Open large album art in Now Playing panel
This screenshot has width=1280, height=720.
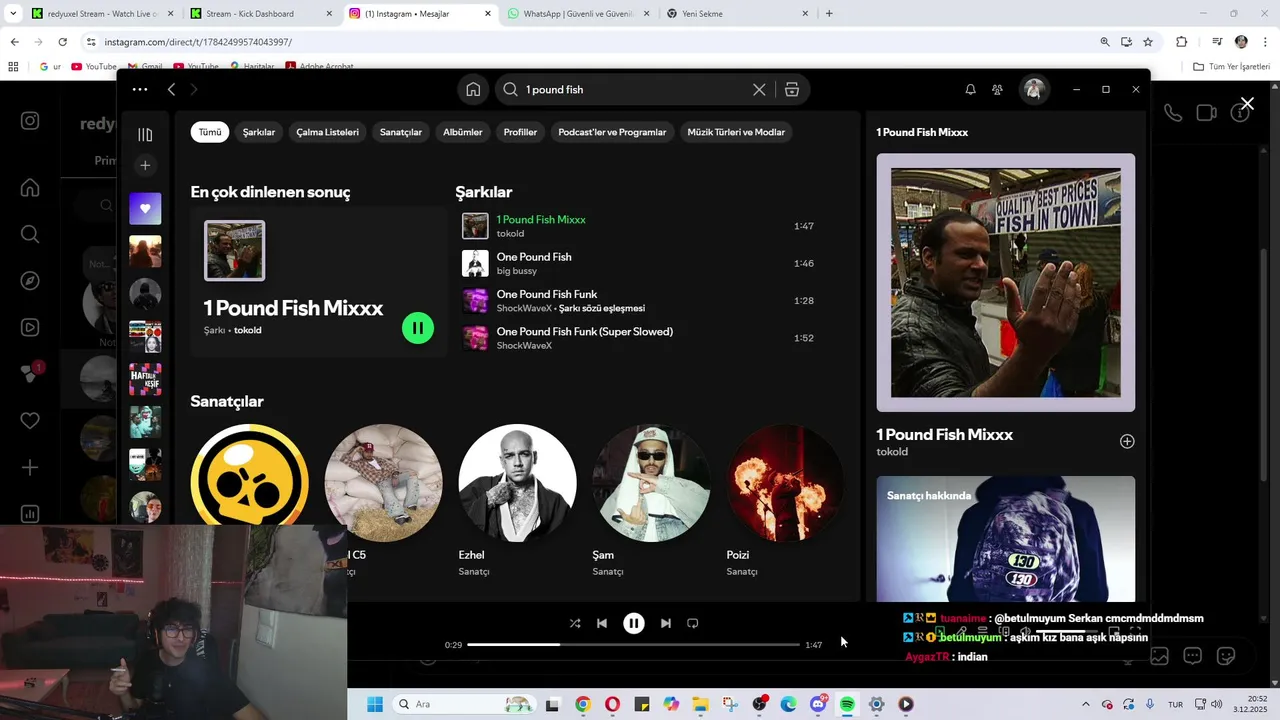1006,283
